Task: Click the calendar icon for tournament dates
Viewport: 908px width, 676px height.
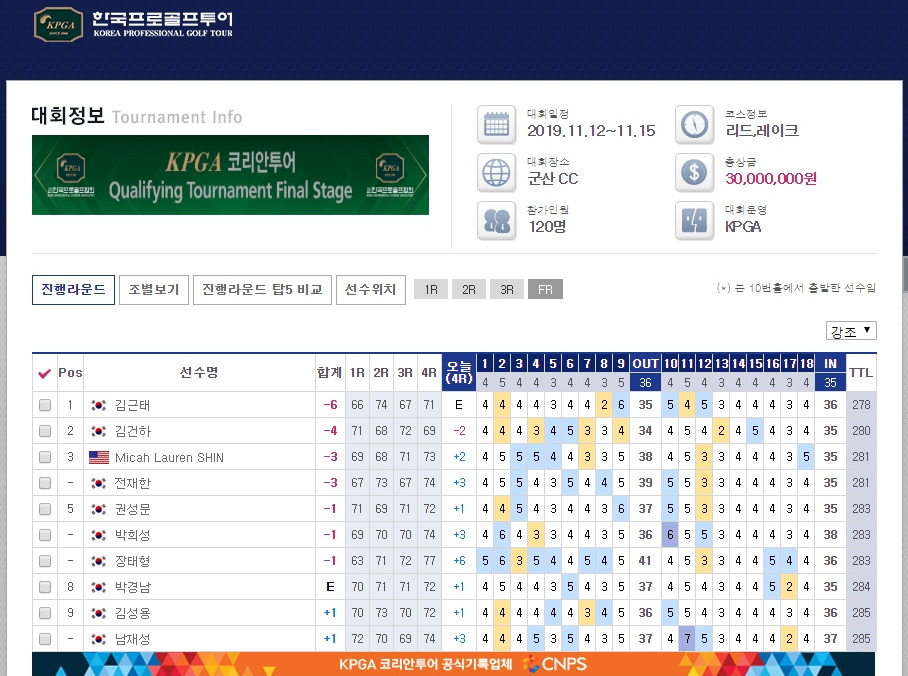Action: pyautogui.click(x=496, y=125)
